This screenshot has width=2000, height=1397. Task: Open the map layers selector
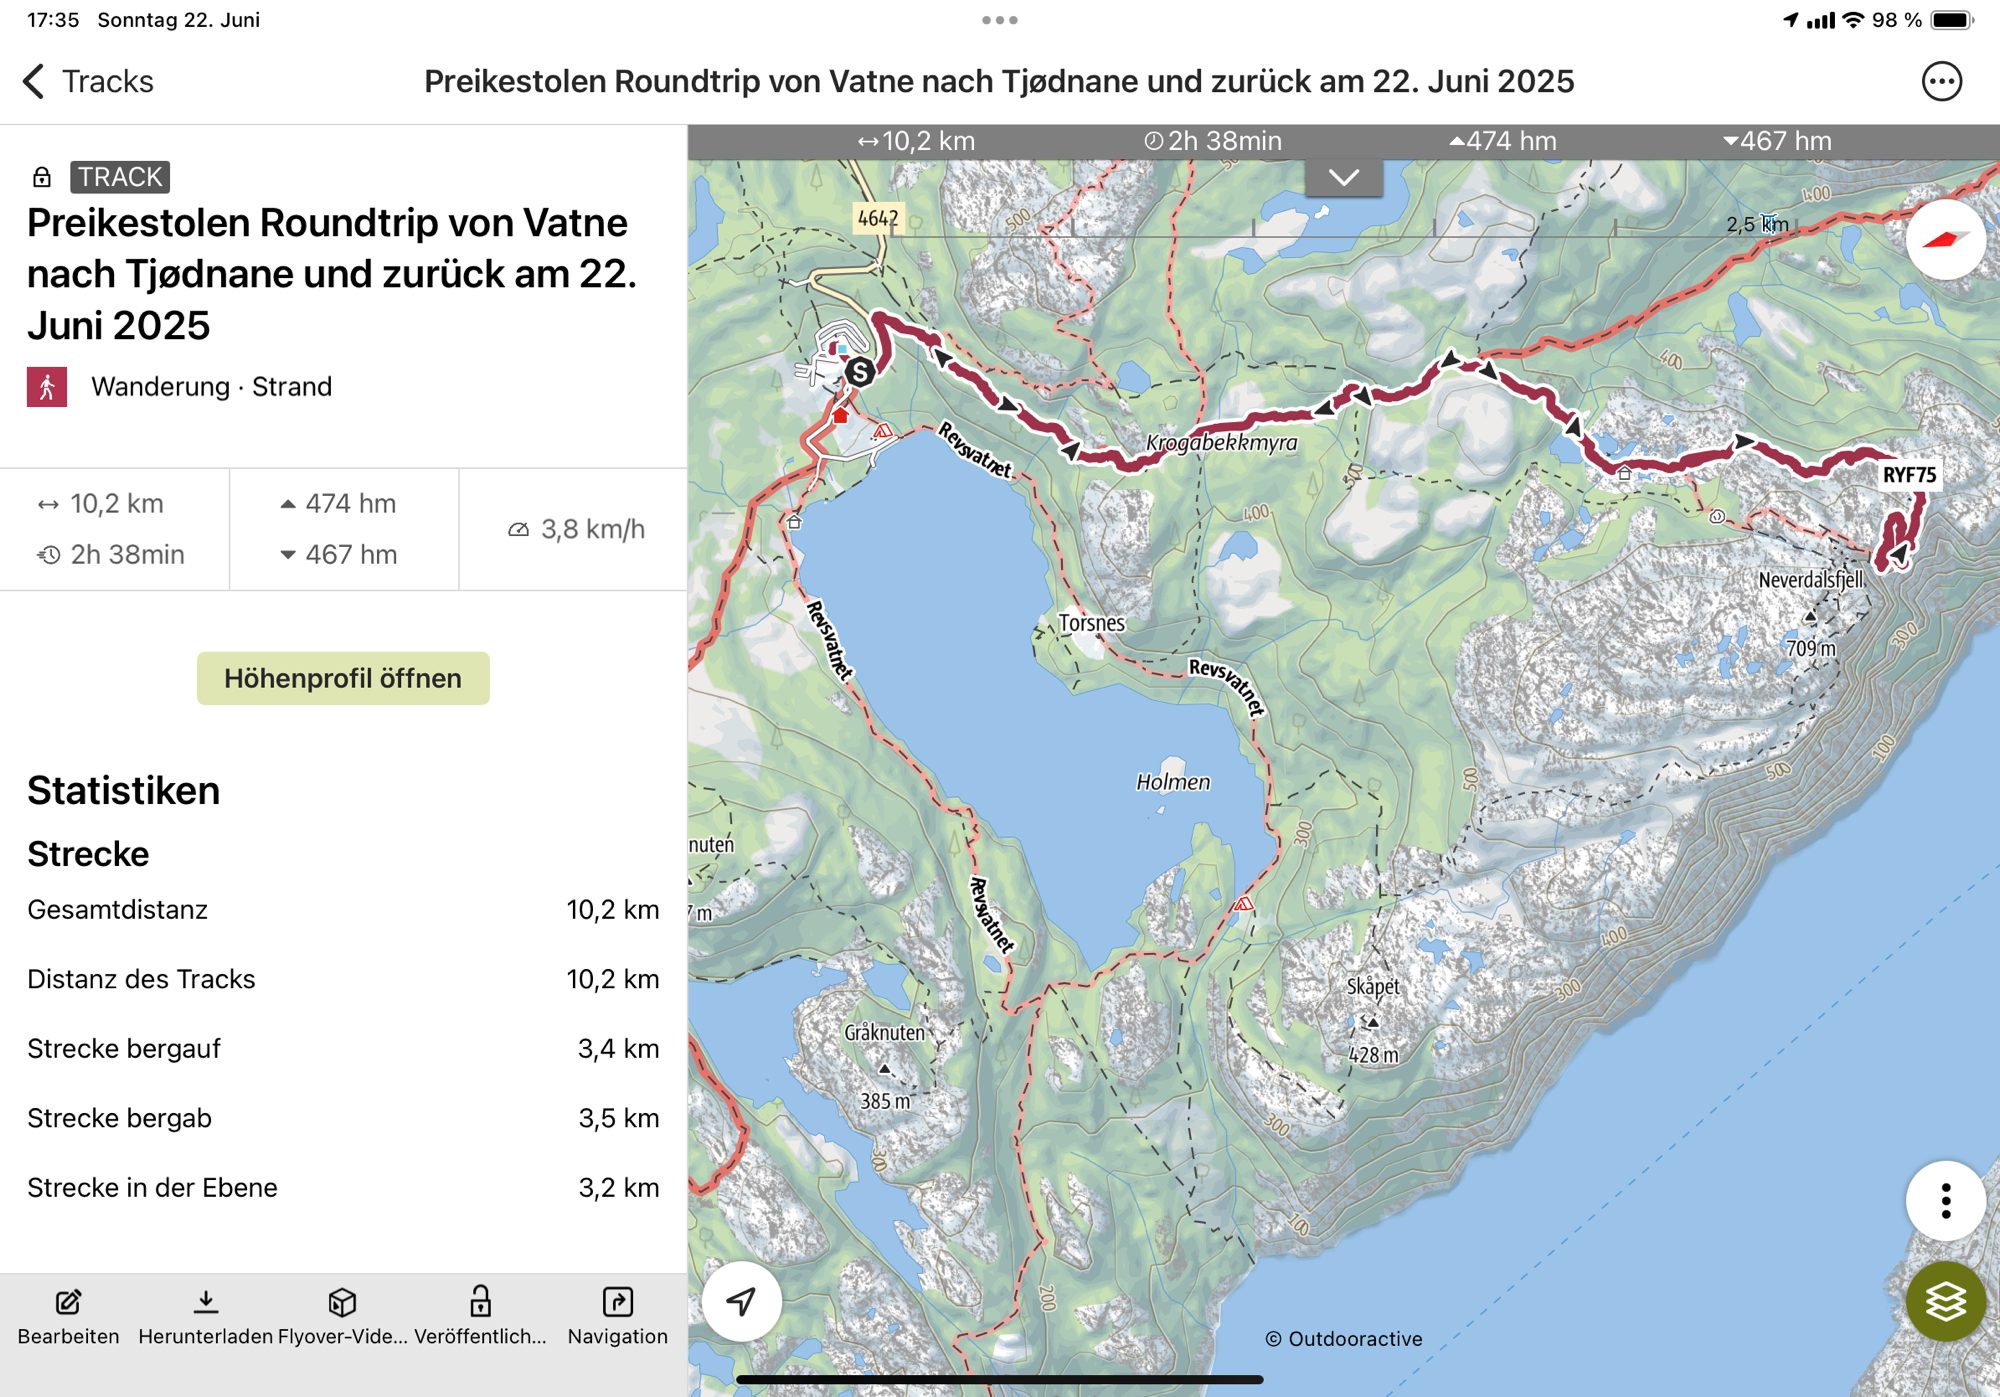pyautogui.click(x=1944, y=1300)
